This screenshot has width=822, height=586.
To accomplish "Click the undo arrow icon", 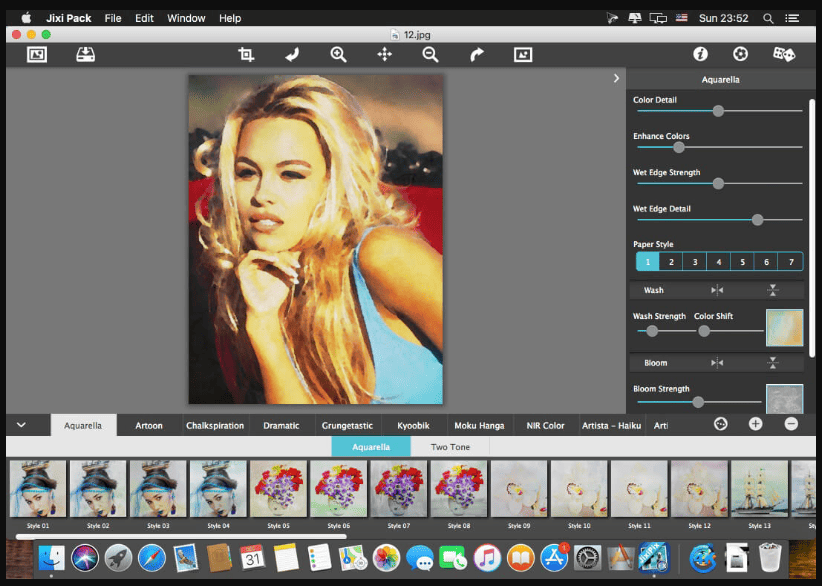I will pos(292,55).
